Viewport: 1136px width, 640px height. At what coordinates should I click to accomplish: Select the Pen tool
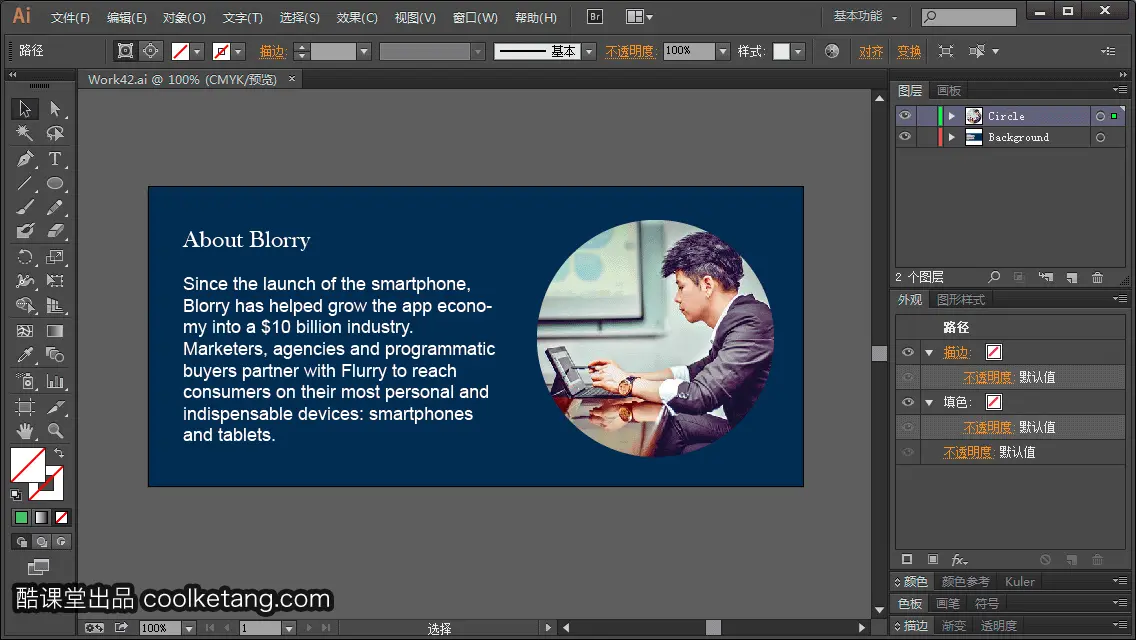tap(25, 159)
